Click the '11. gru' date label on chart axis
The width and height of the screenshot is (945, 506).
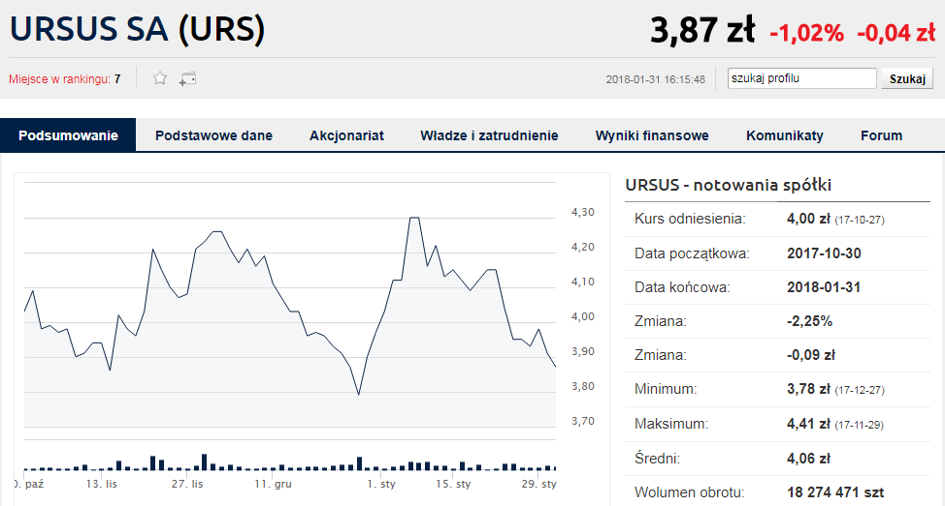[273, 484]
